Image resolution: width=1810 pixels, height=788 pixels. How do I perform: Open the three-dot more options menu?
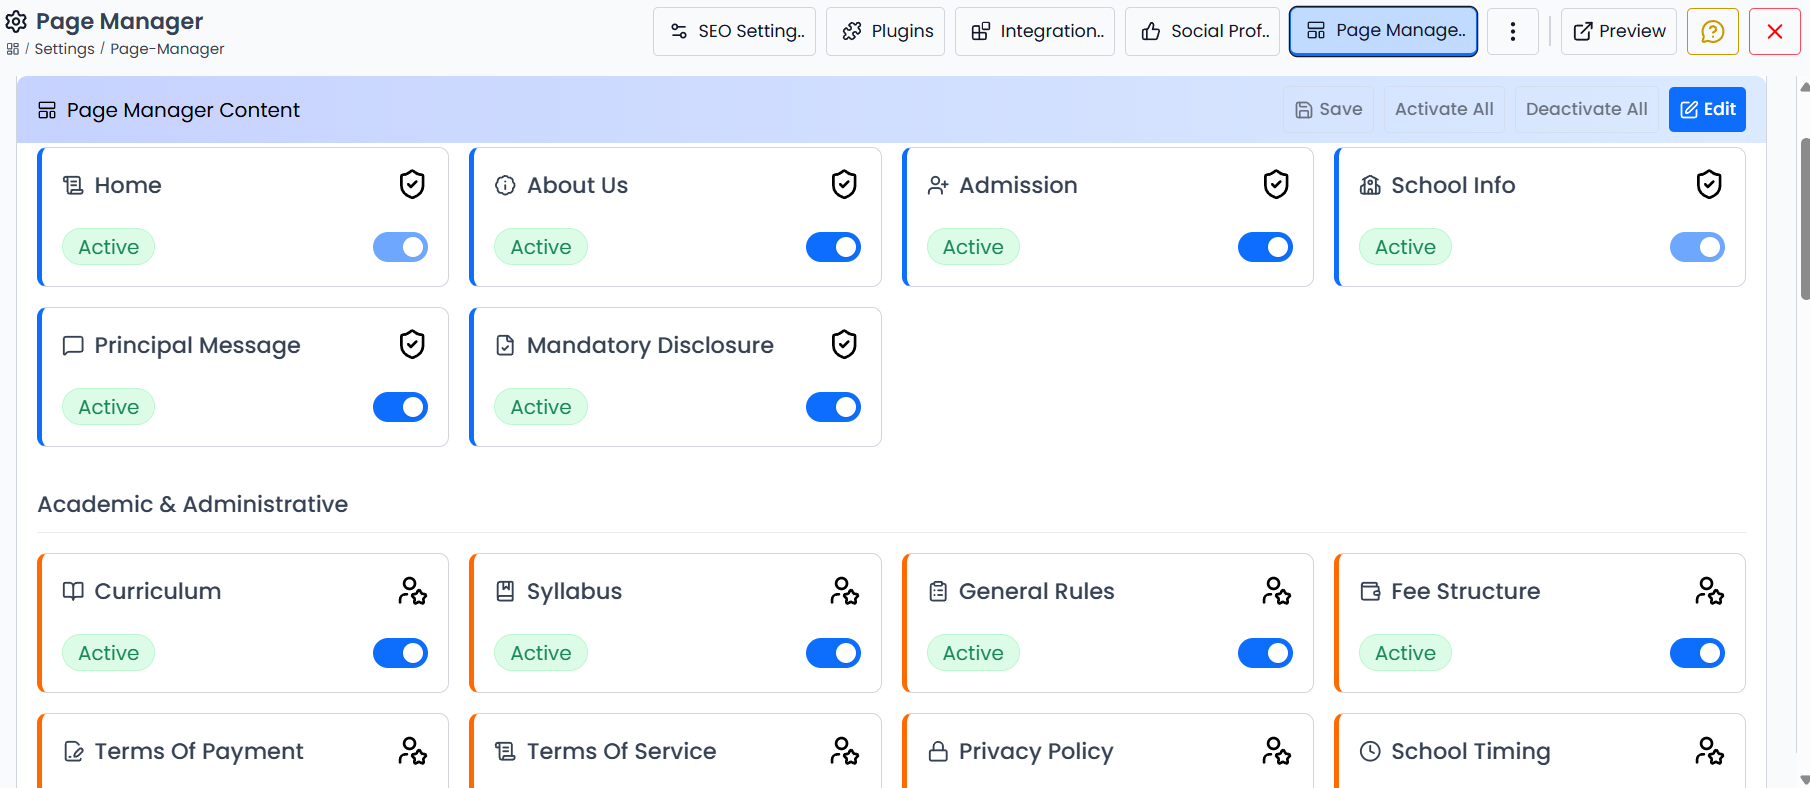coord(1513,31)
